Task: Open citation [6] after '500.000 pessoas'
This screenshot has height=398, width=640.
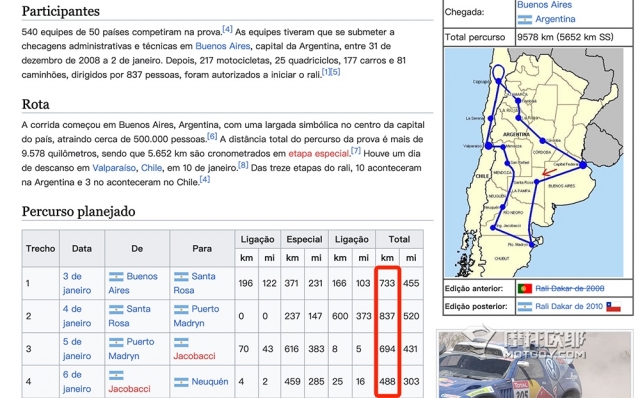Action: pyautogui.click(x=212, y=136)
